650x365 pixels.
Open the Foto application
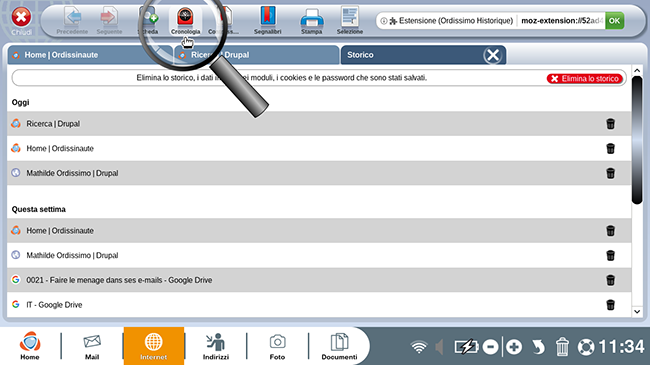277,347
